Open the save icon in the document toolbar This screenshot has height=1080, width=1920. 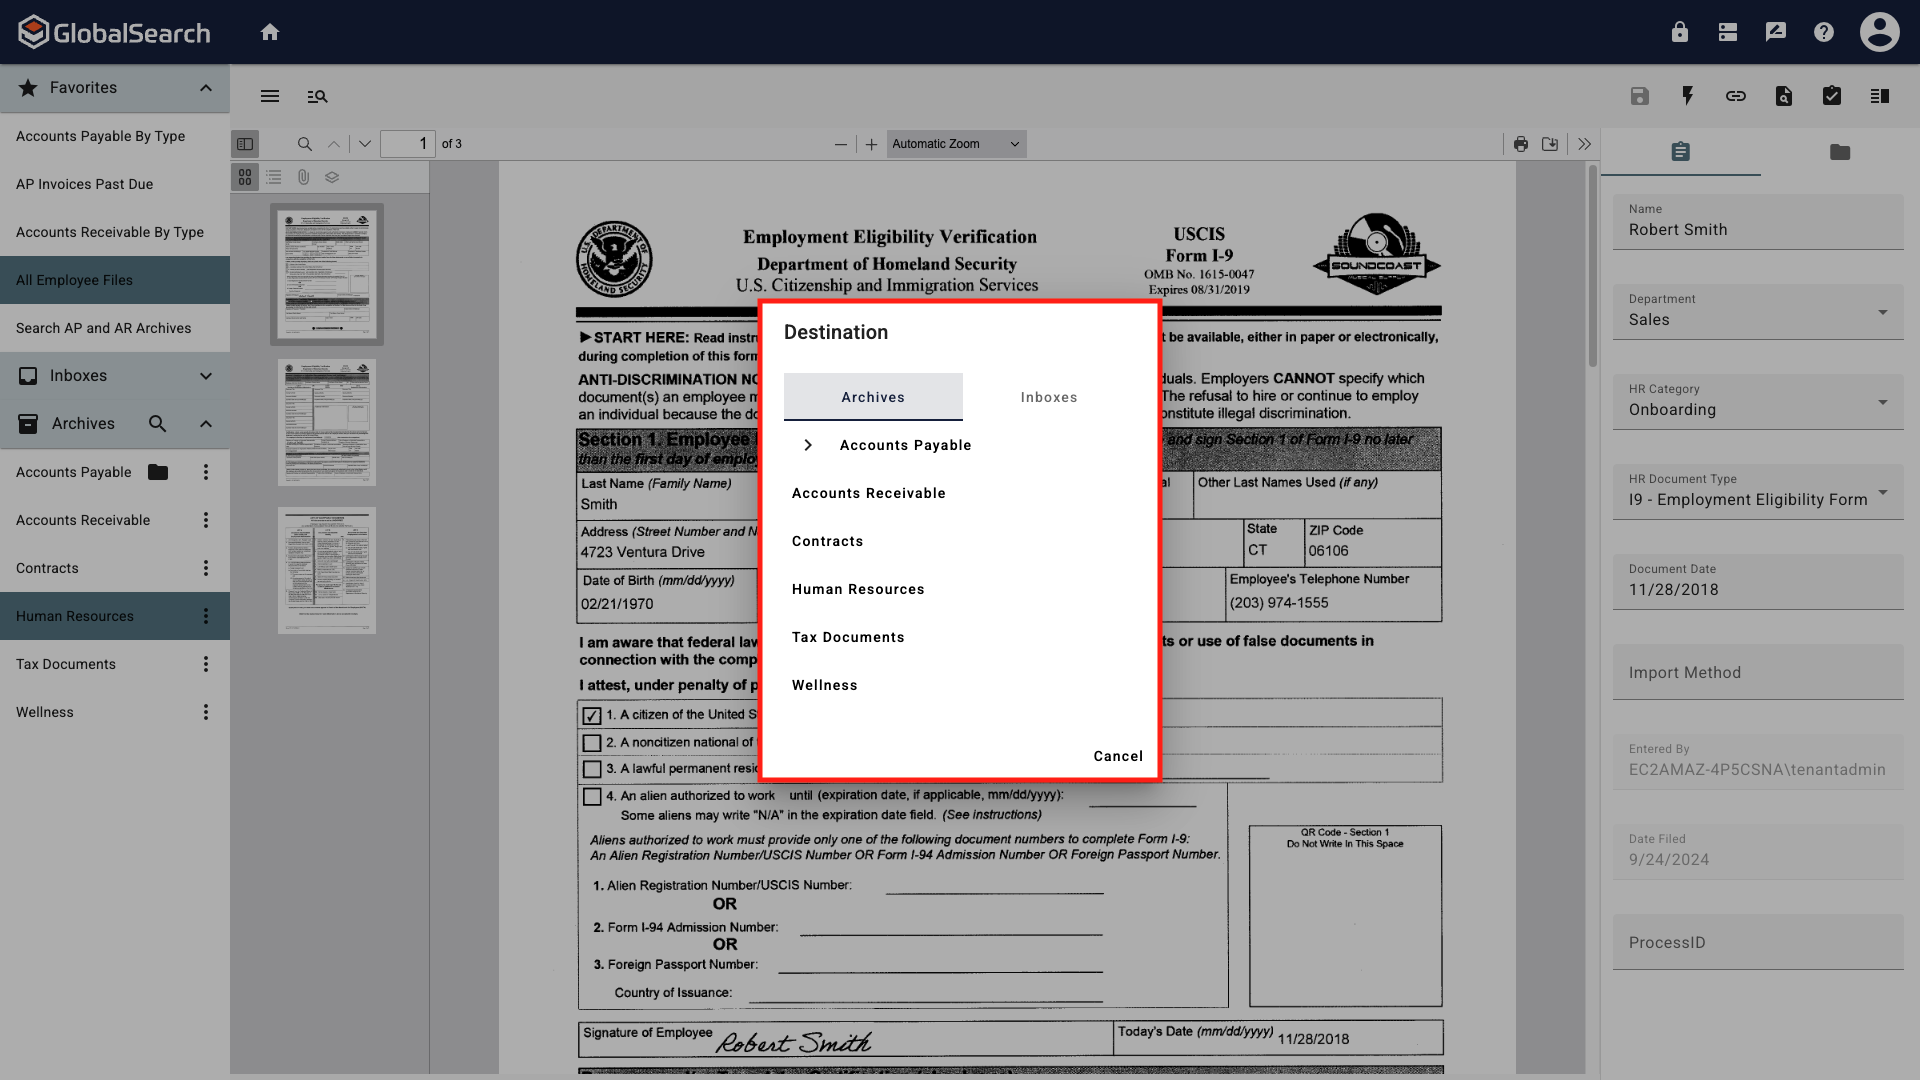(1640, 96)
